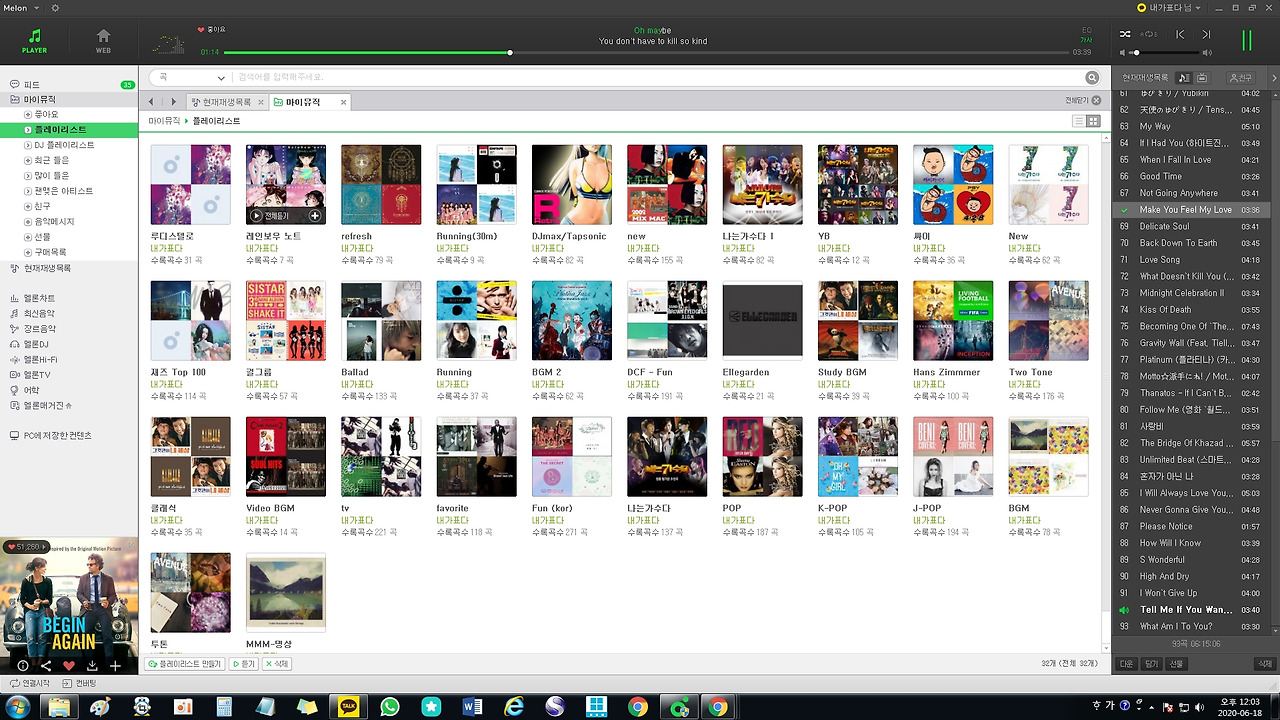Expand 최근 들은 in the sidebar
This screenshot has height=720, width=1280.
pos(28,160)
